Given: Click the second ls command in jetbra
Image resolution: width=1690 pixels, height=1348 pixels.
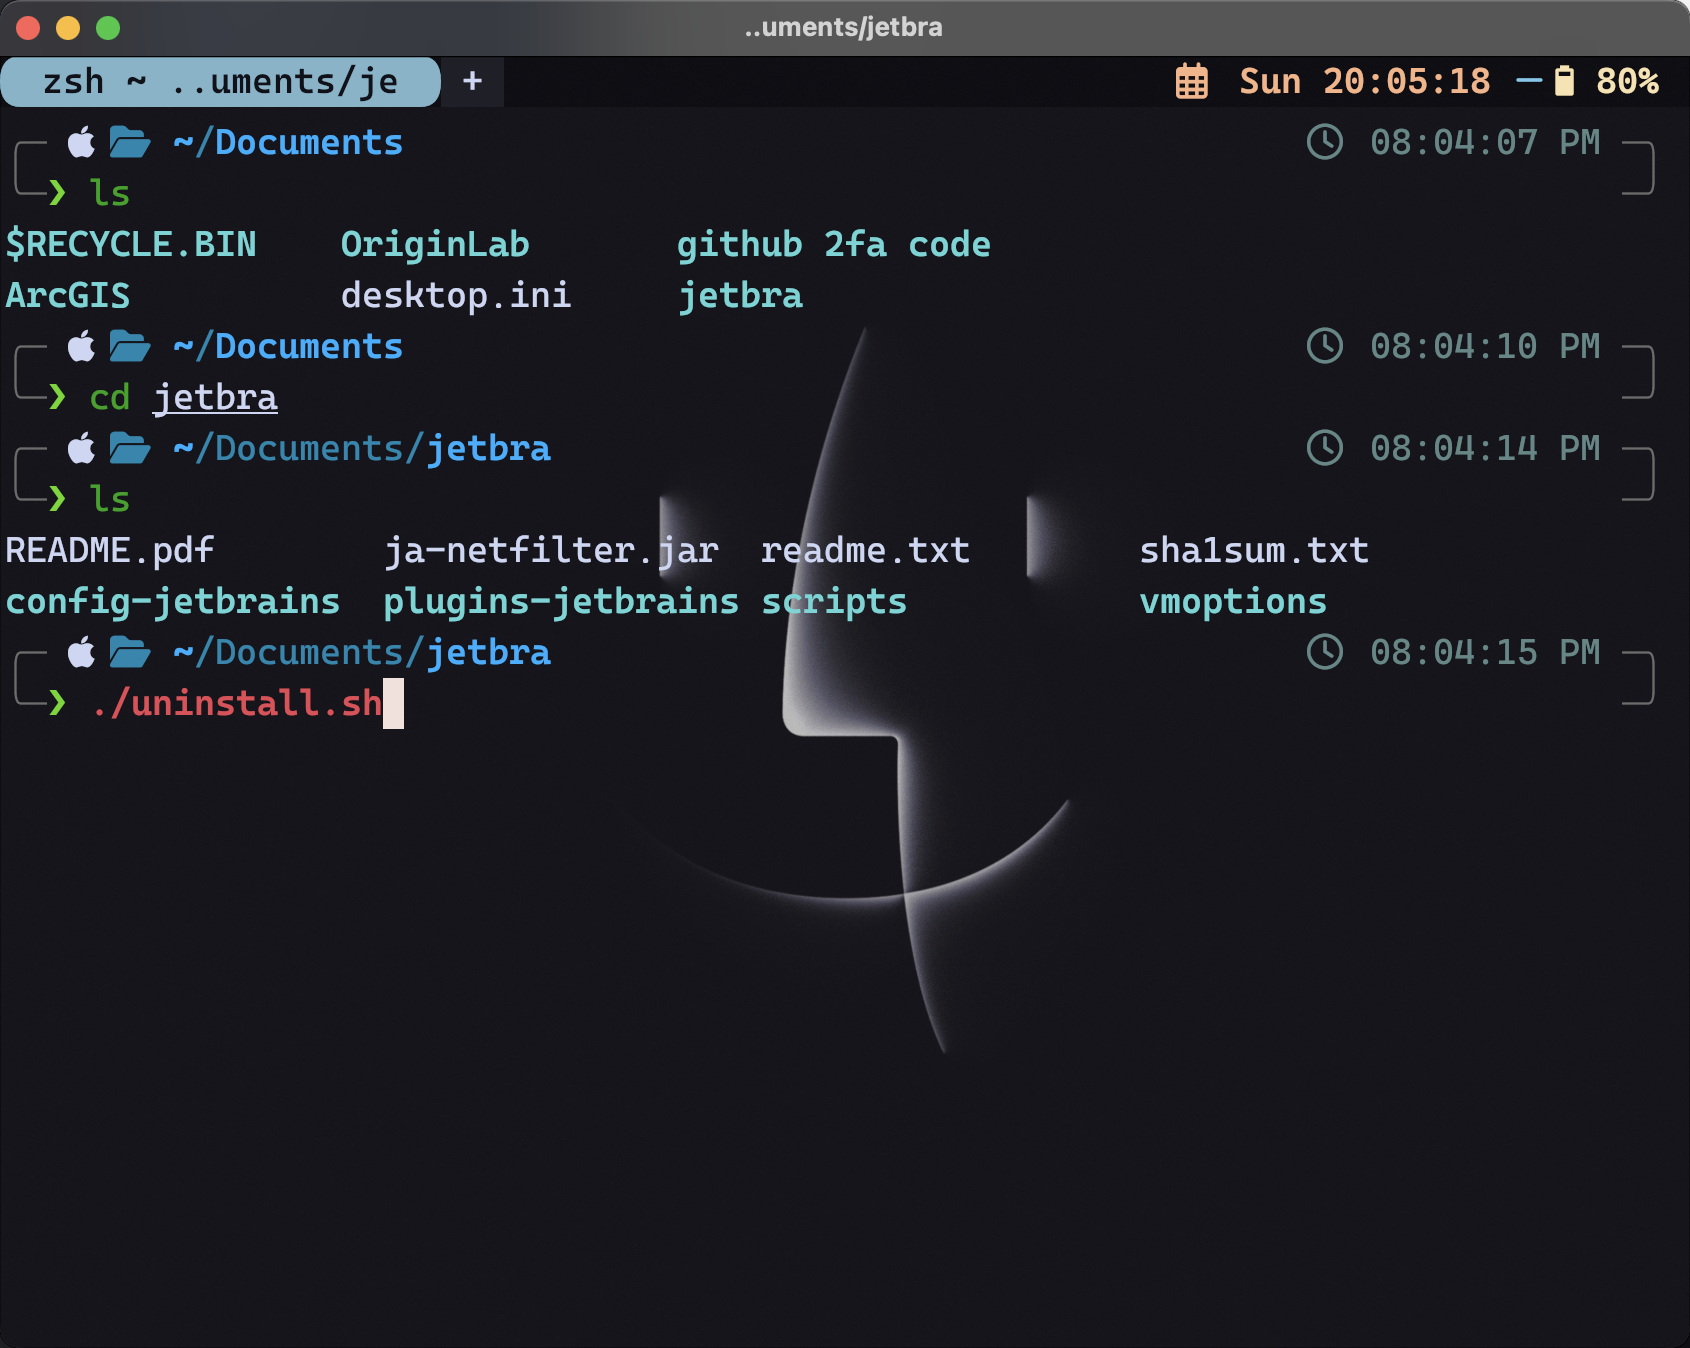Looking at the screenshot, I should (x=110, y=499).
